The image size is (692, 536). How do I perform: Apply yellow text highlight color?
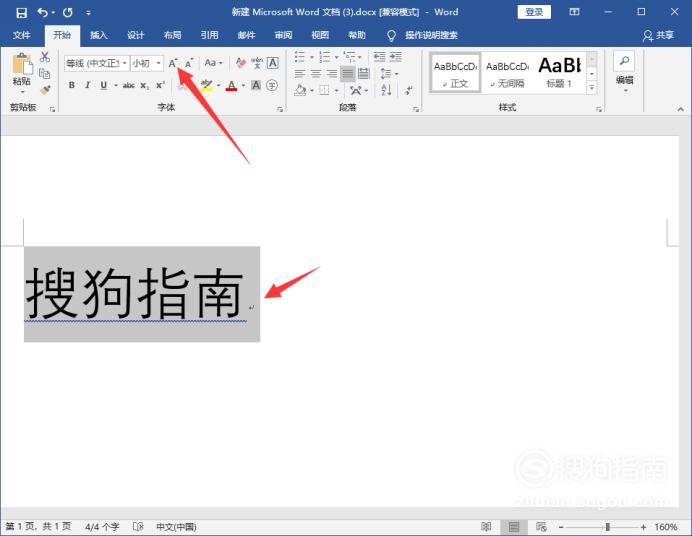click(x=207, y=85)
